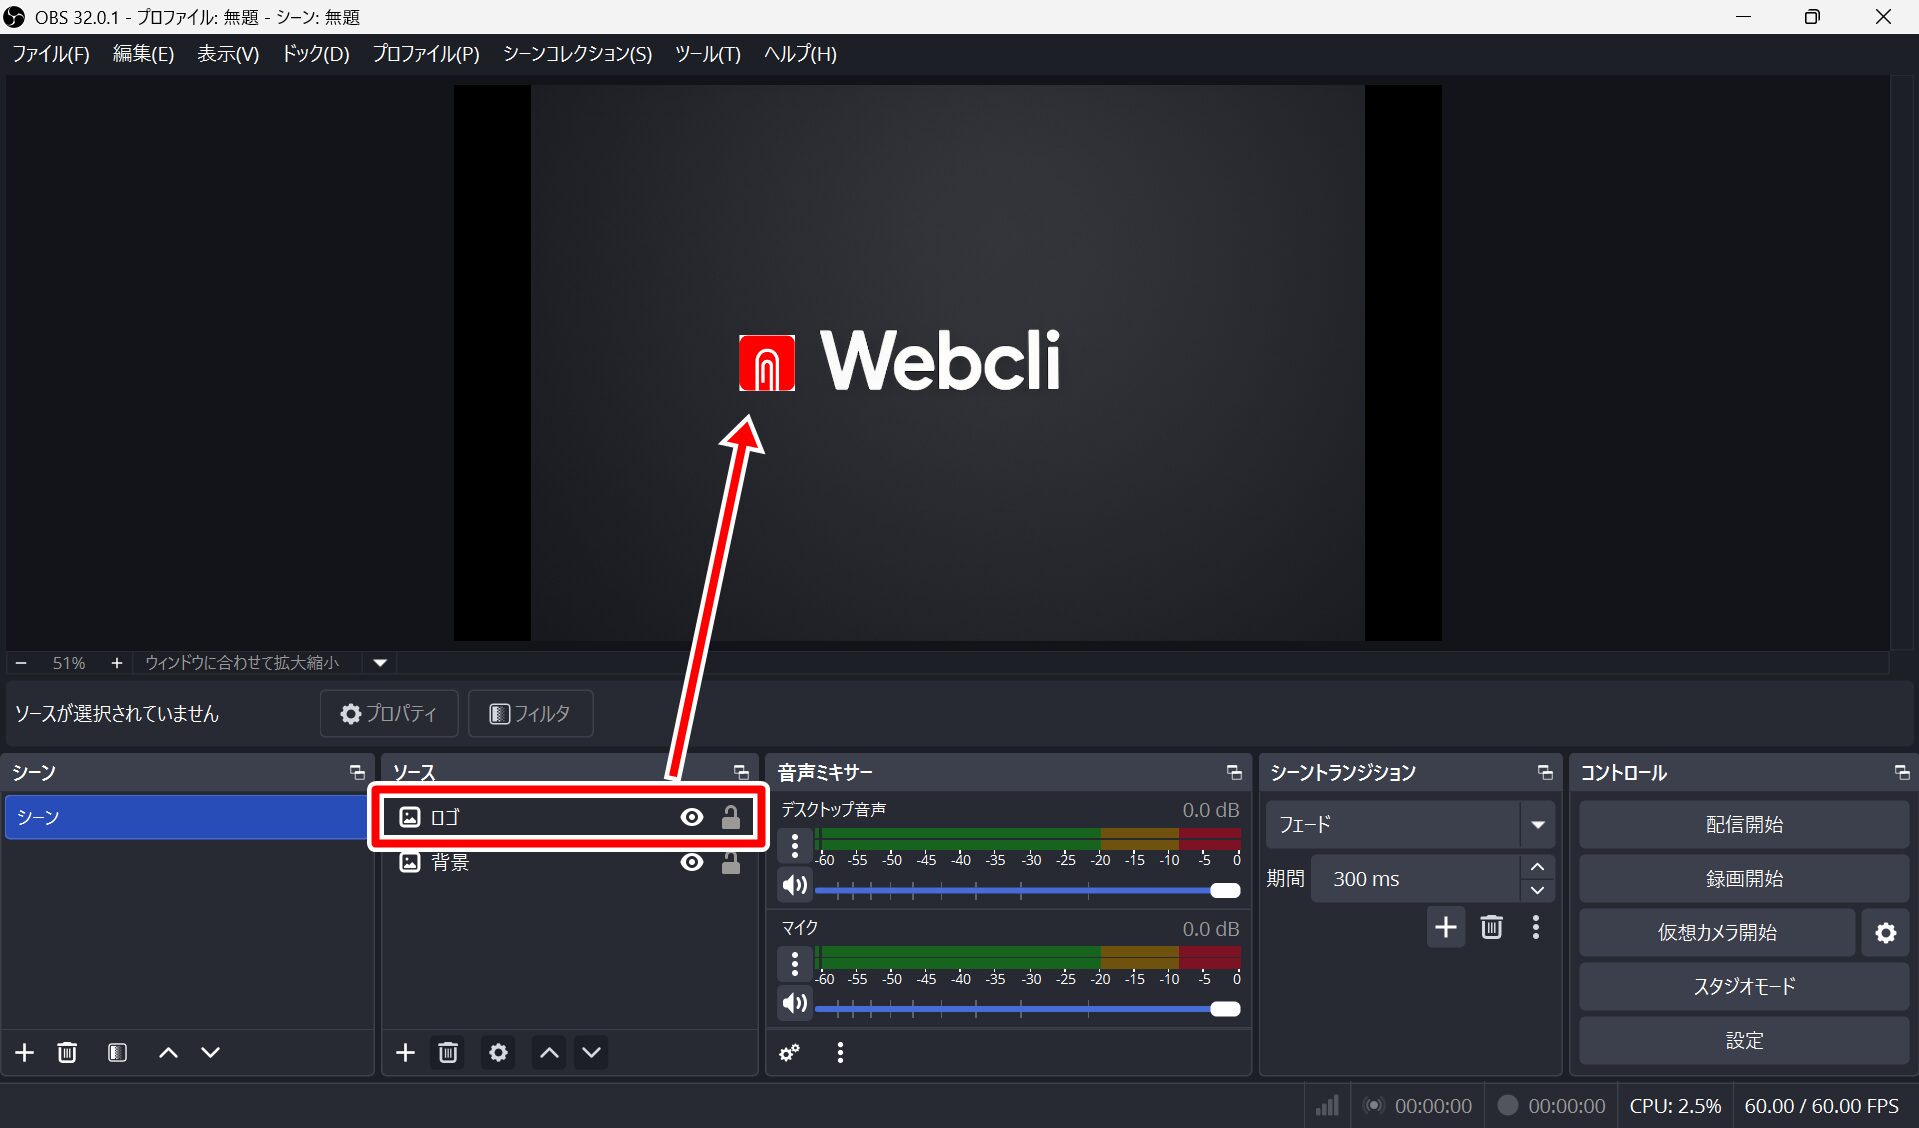
Task: Open virtual camera settings gear
Action: [1885, 933]
